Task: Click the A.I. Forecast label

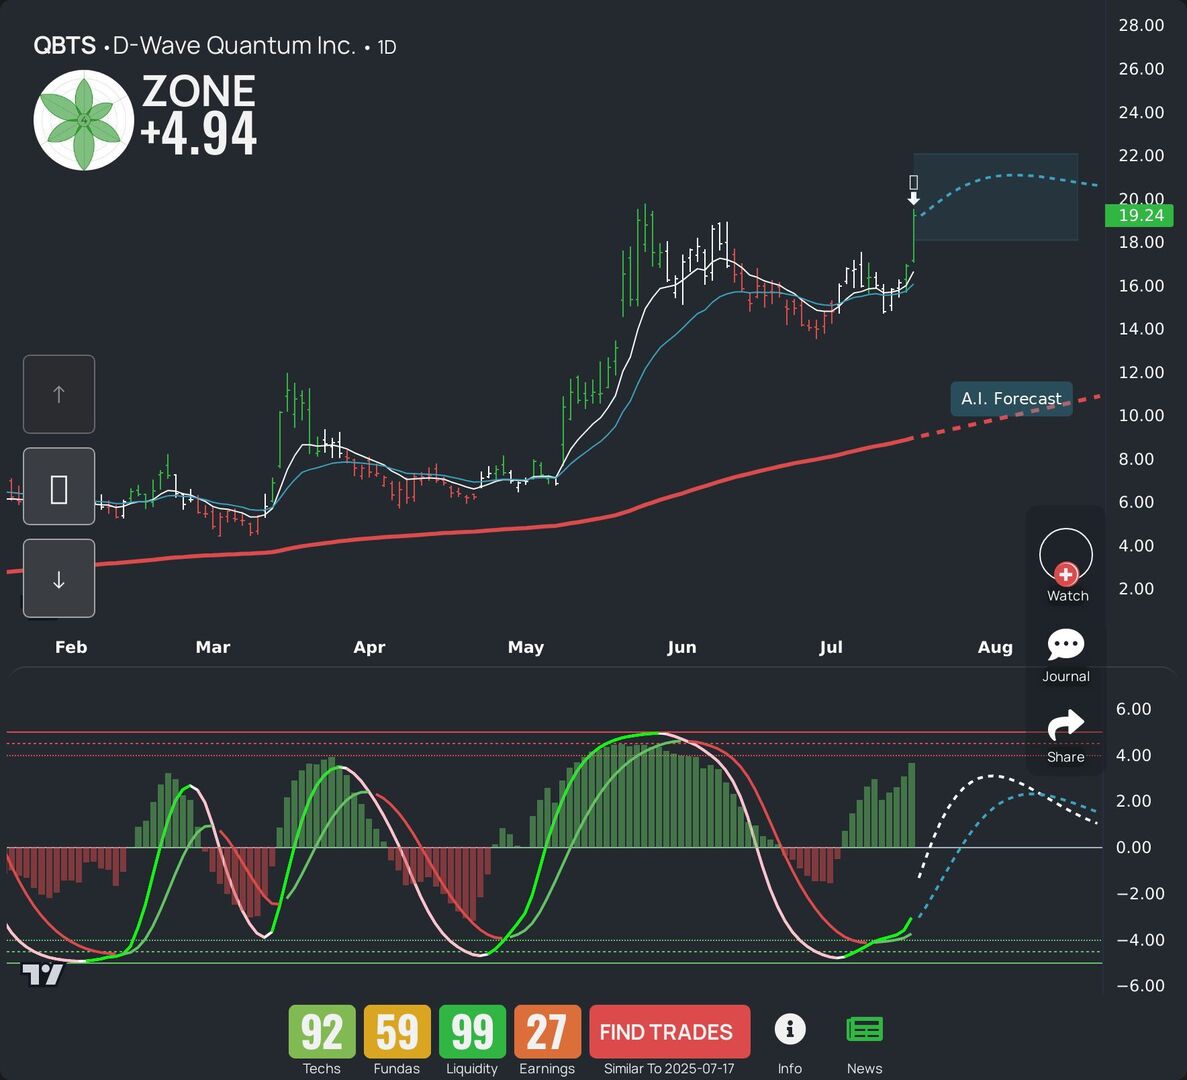Action: pyautogui.click(x=1011, y=399)
